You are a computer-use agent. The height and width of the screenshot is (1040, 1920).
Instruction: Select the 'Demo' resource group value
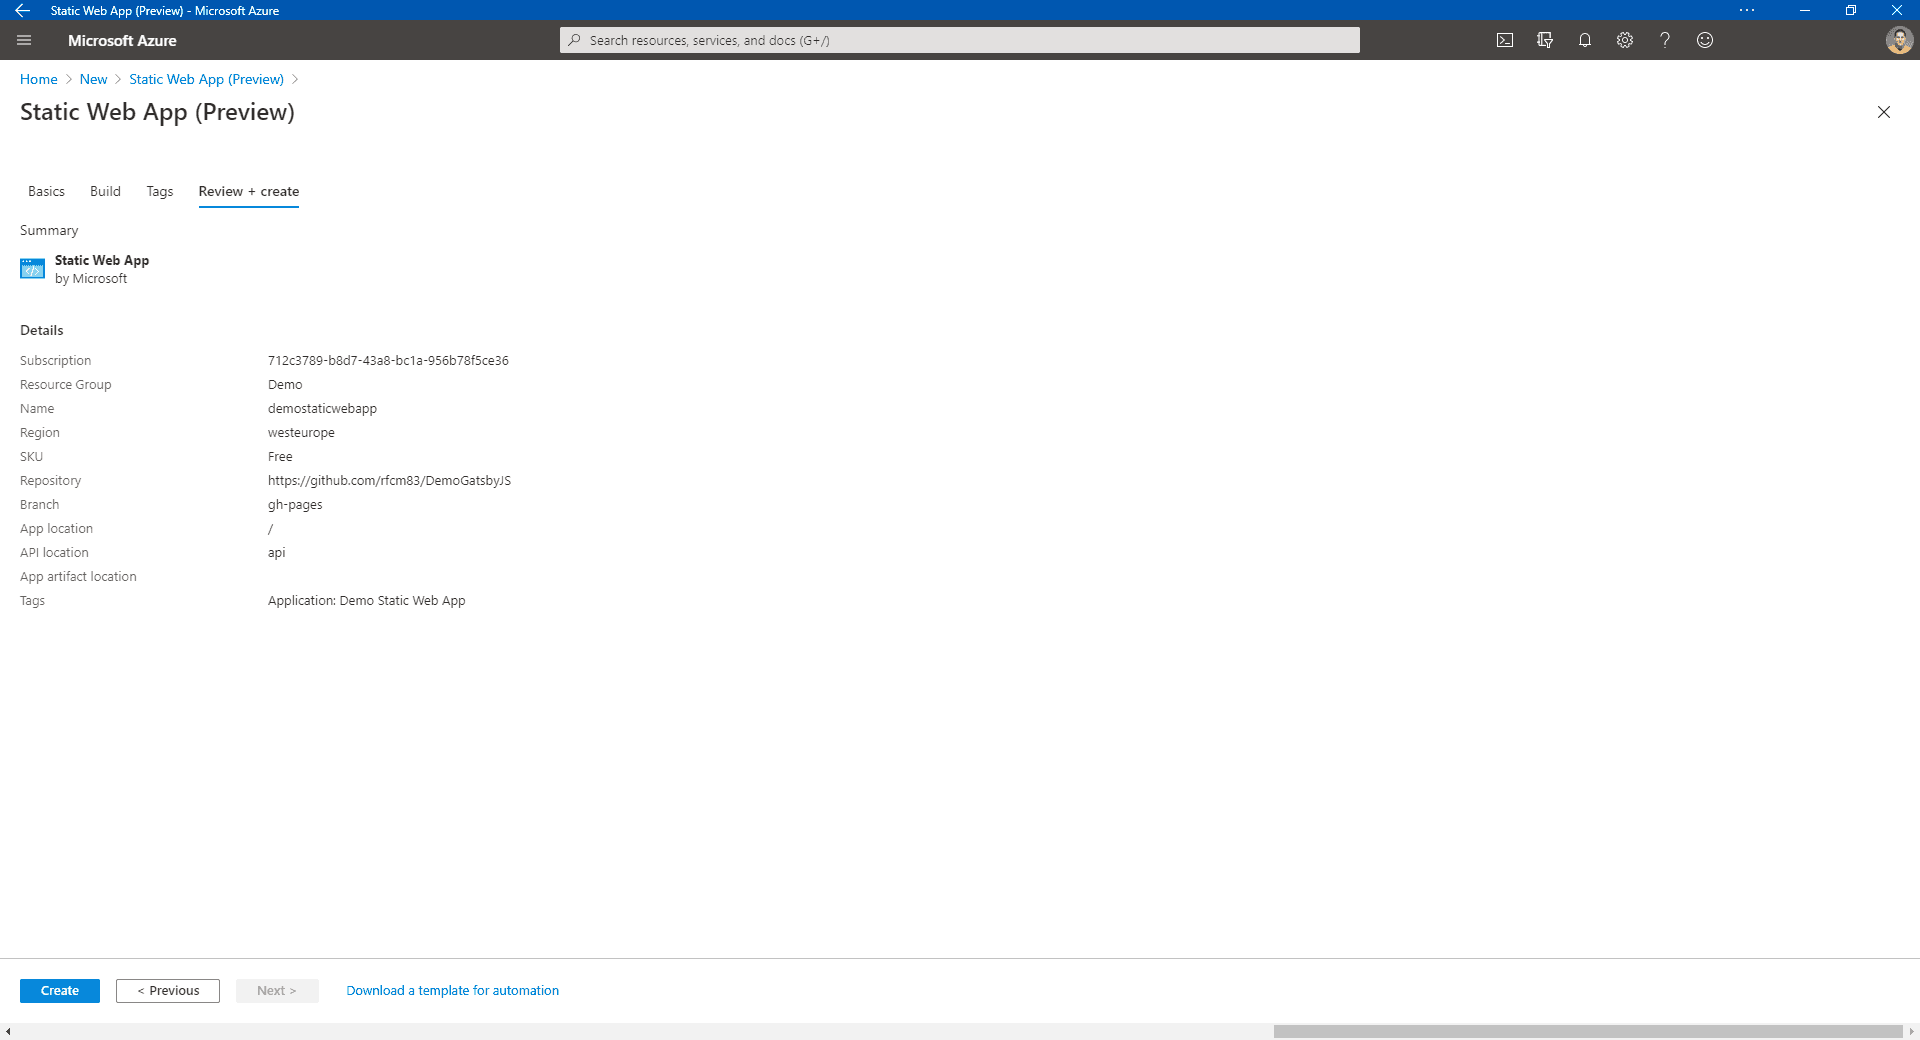coord(285,385)
